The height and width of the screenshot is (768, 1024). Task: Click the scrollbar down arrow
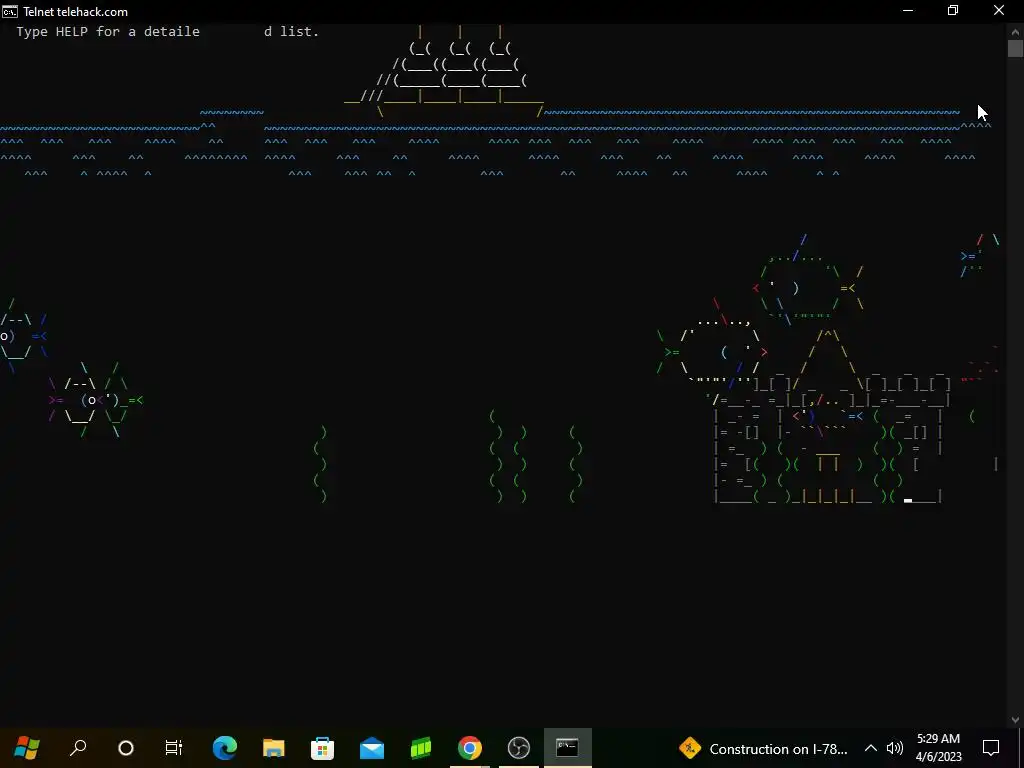coord(1015,720)
